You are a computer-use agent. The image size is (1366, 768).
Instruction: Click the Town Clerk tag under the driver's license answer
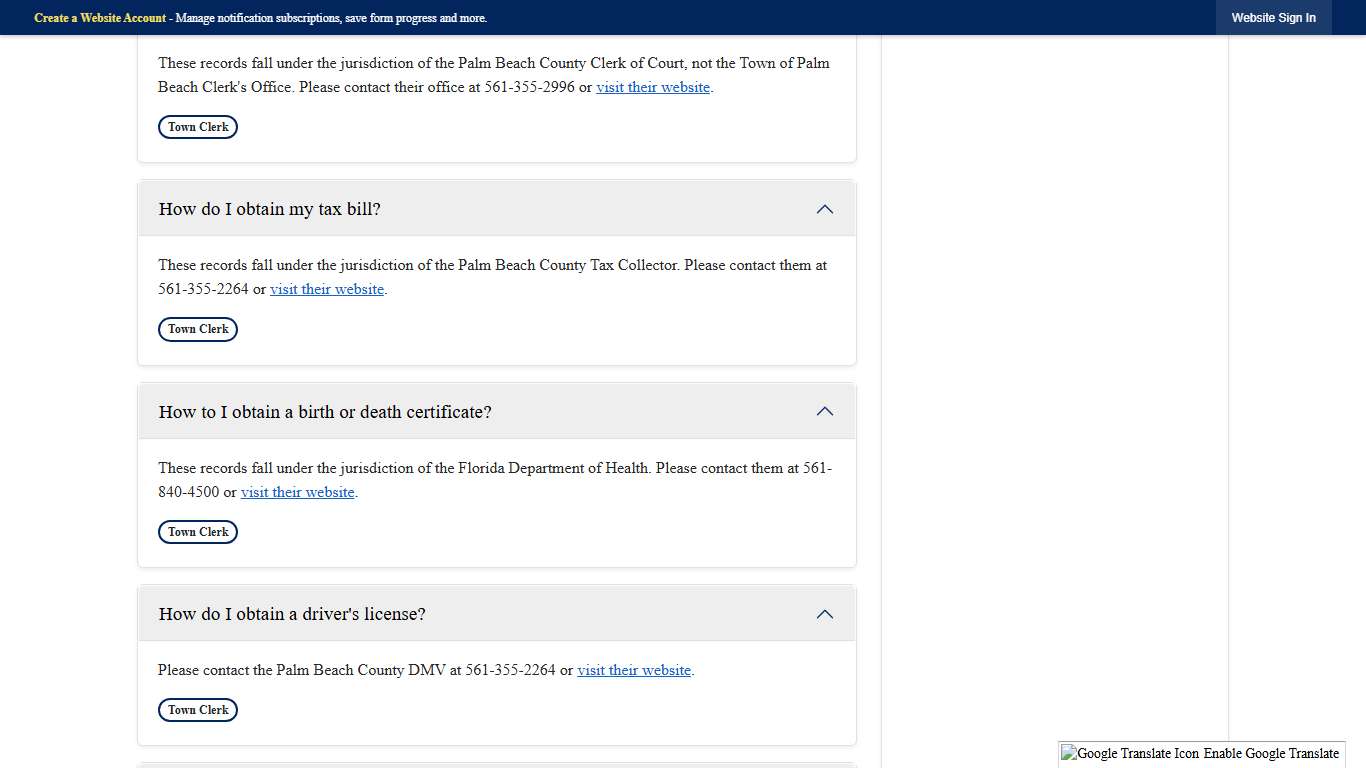point(197,710)
